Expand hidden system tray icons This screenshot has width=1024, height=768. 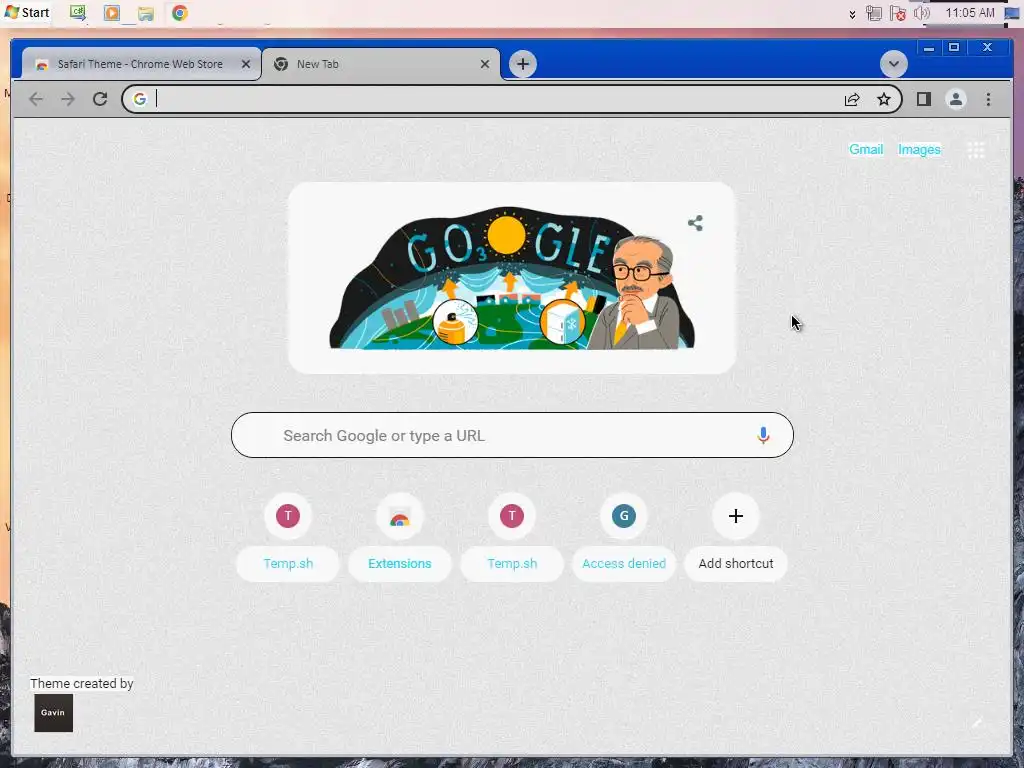pos(852,14)
